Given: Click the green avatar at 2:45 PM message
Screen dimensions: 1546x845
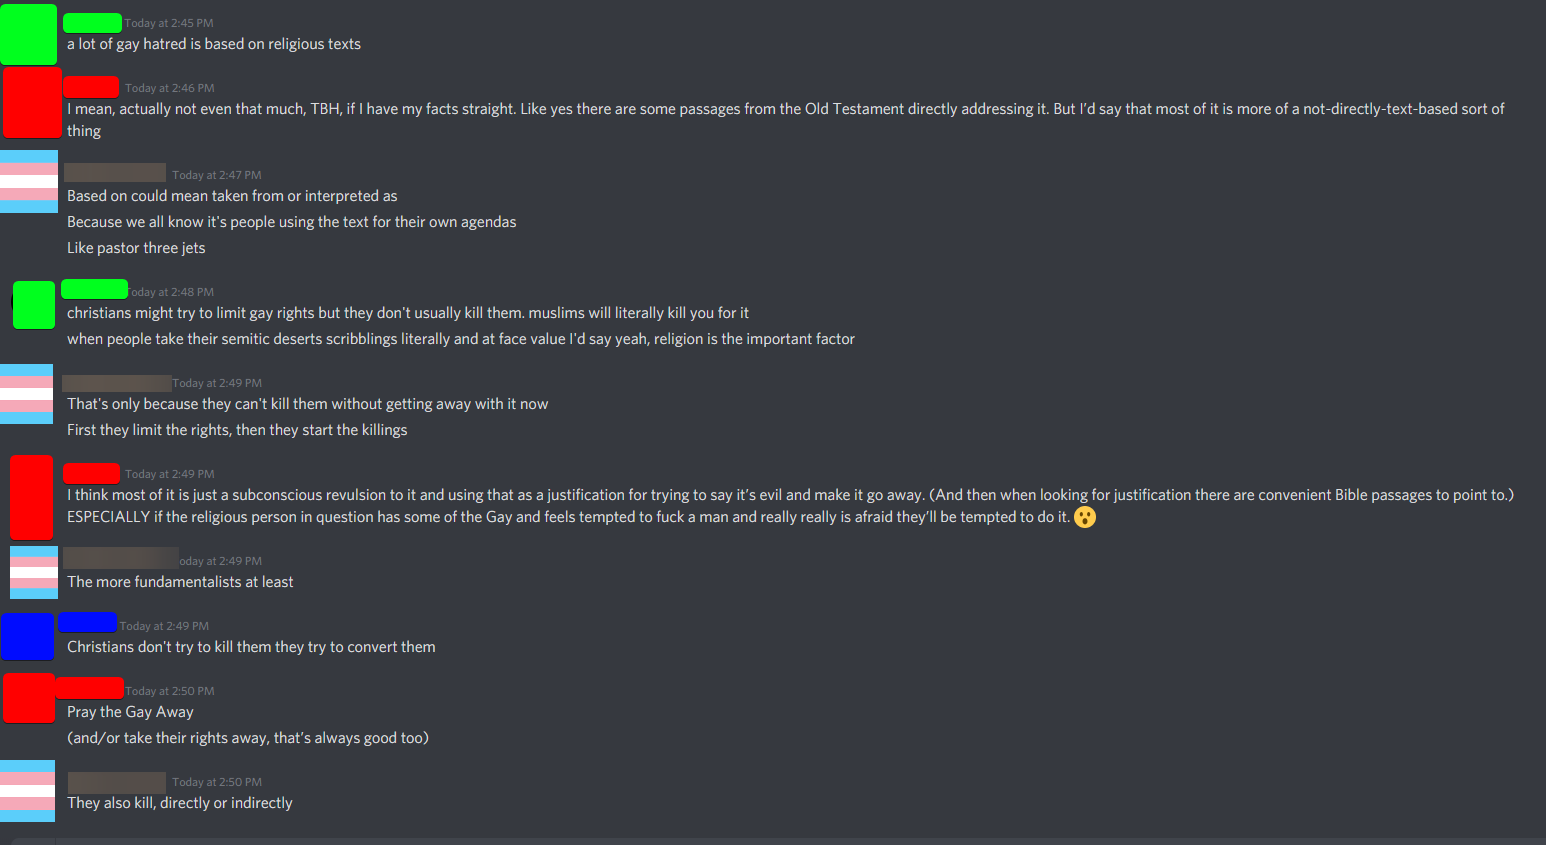Looking at the screenshot, I should (x=28, y=34).
